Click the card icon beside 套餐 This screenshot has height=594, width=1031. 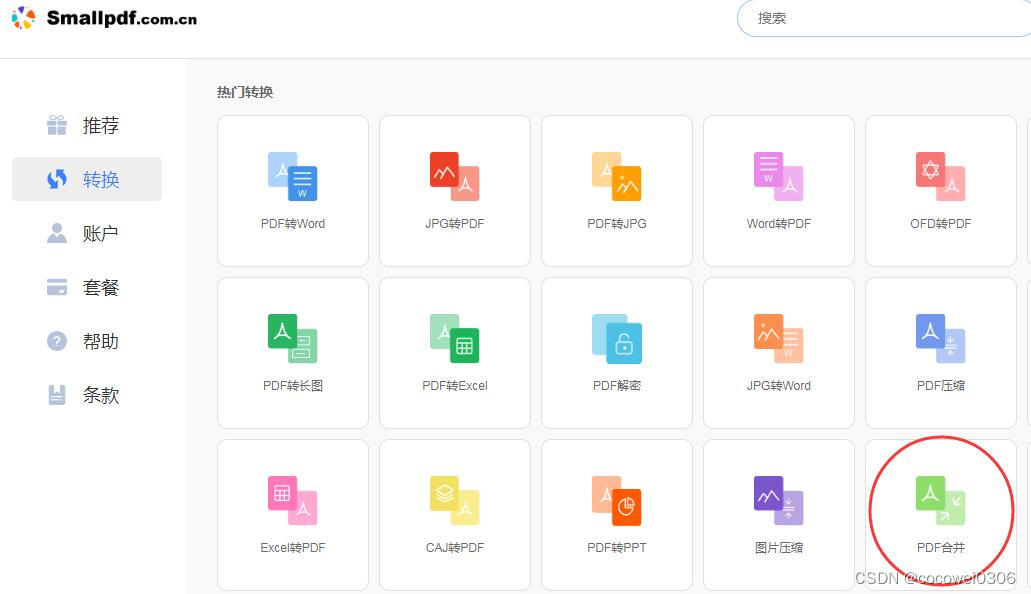[57, 287]
